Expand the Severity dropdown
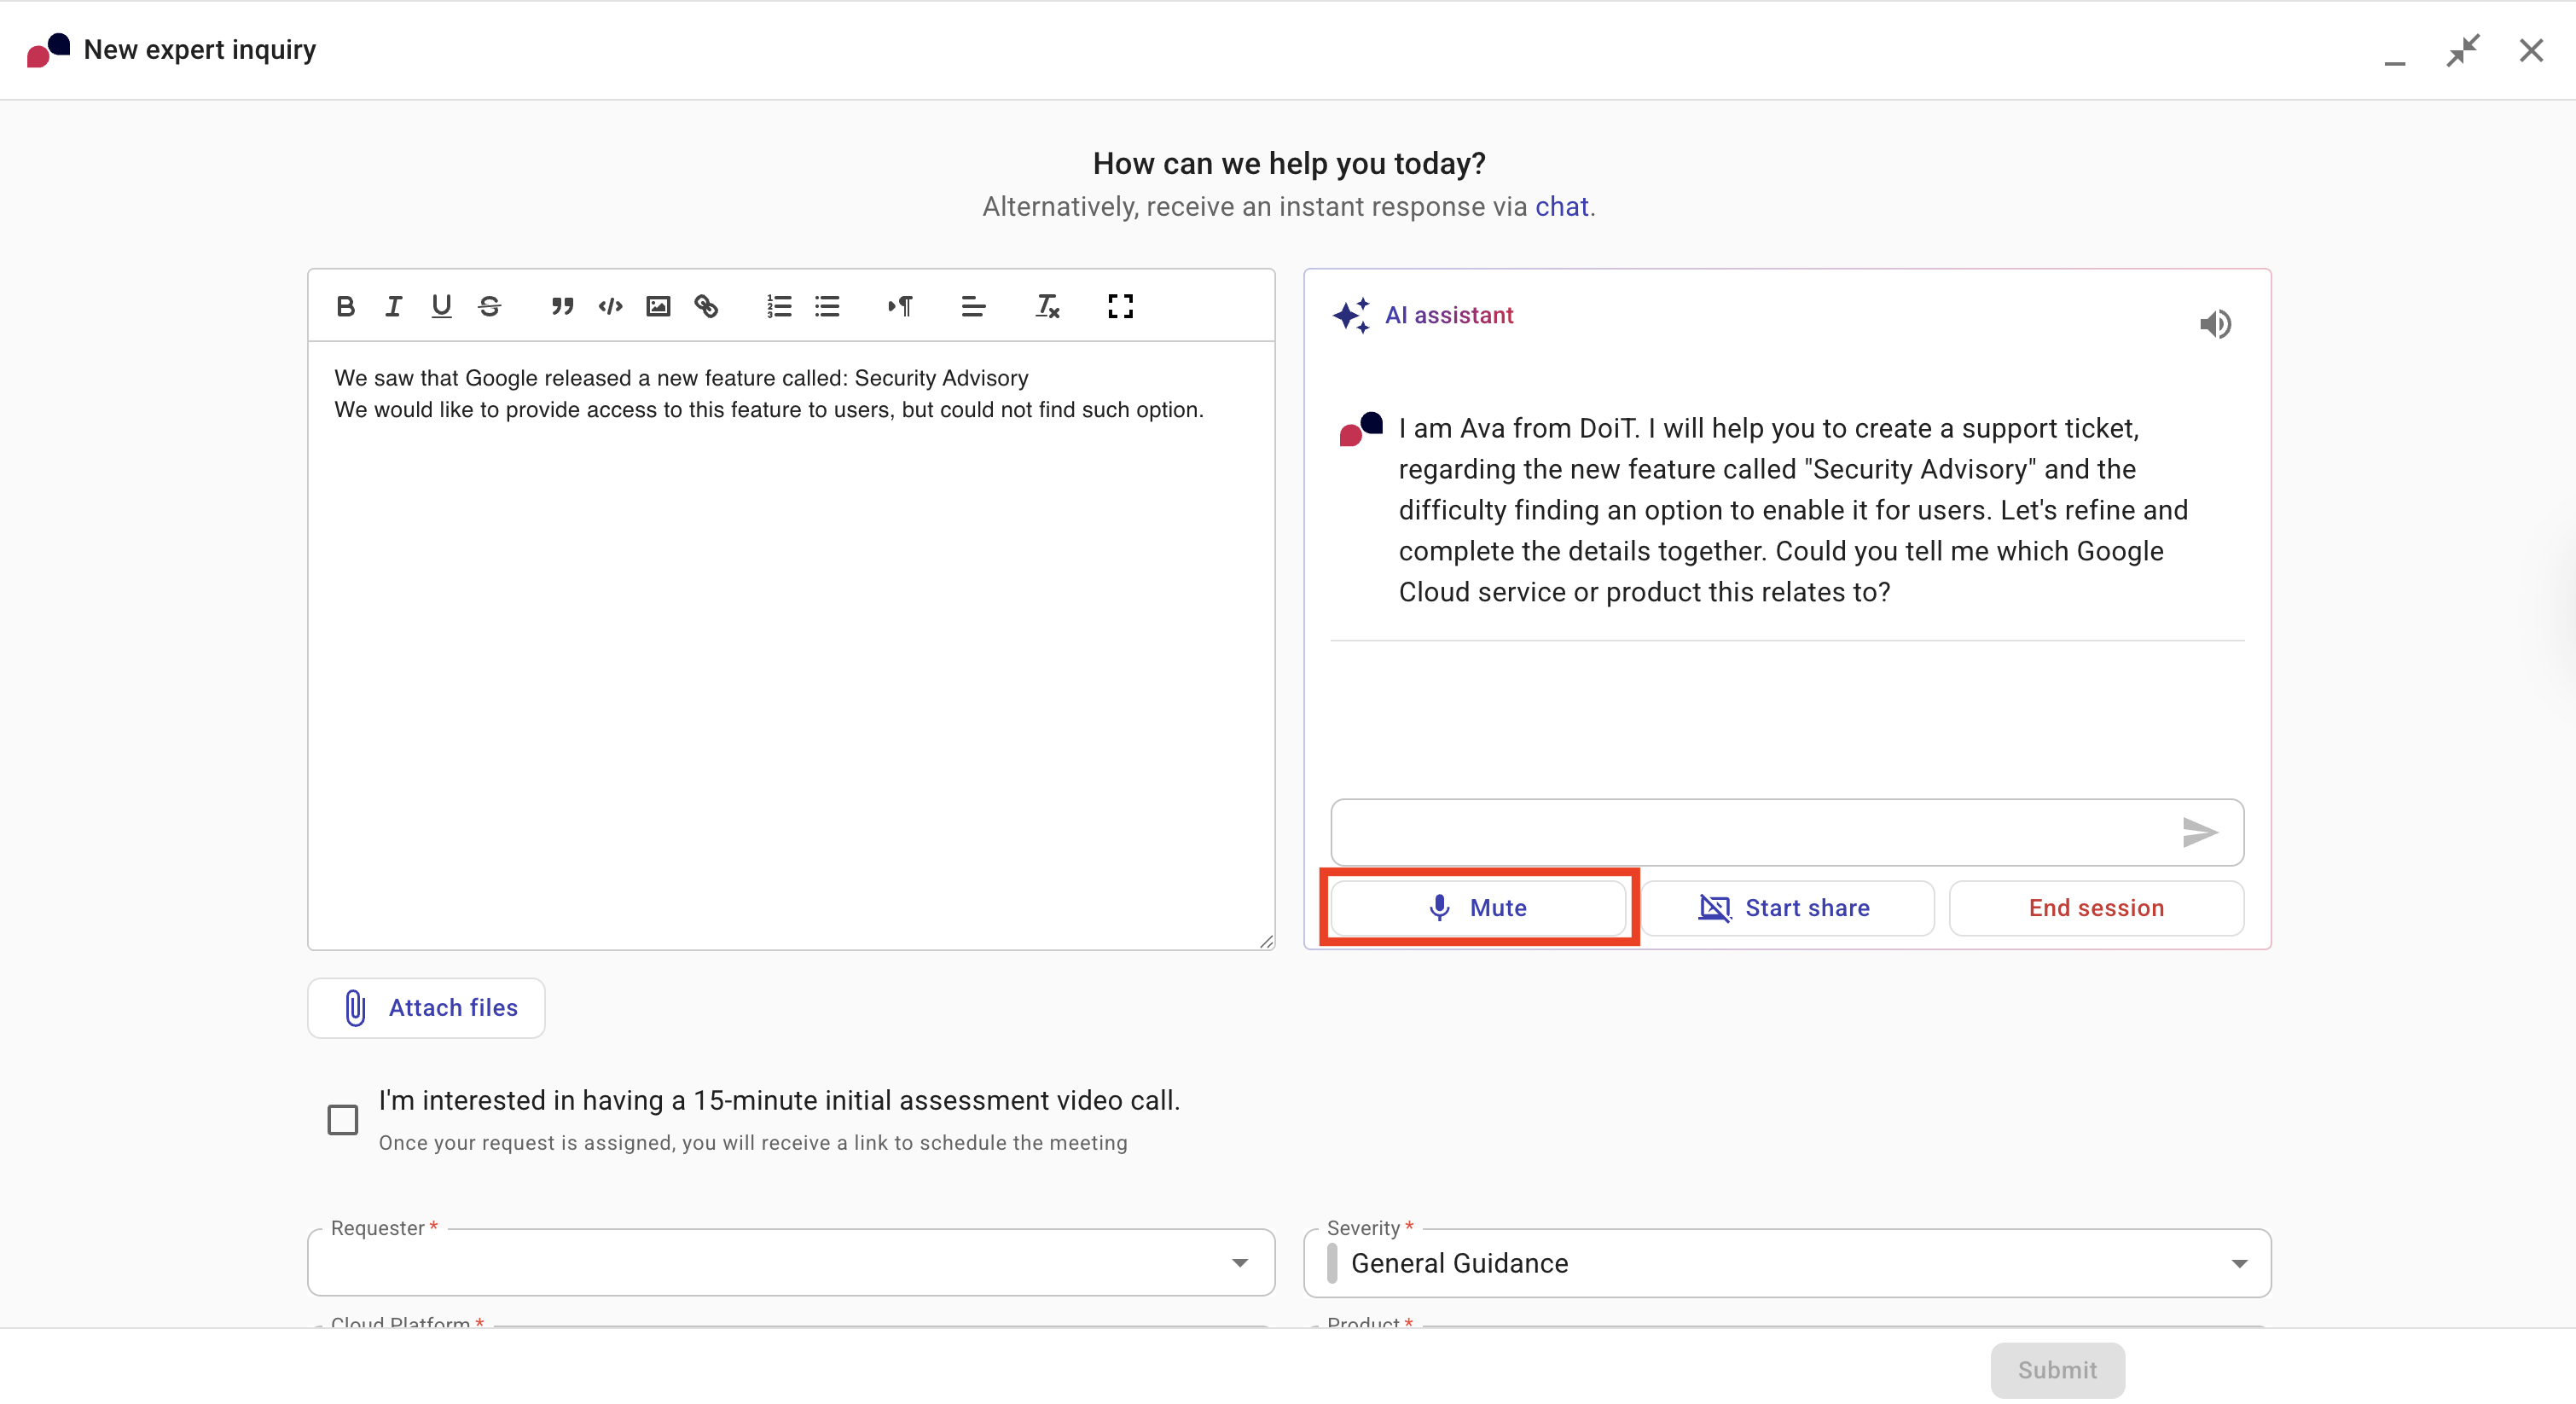Screen dimensions: 2576x1404 (x=2238, y=1264)
